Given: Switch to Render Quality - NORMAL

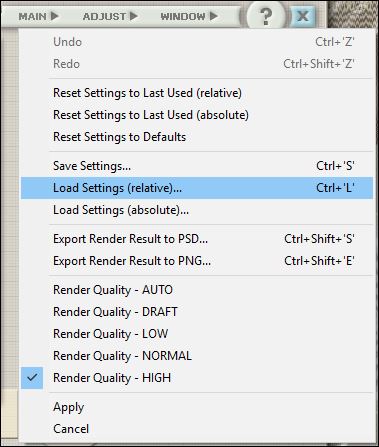Looking at the screenshot, I should point(197,356).
